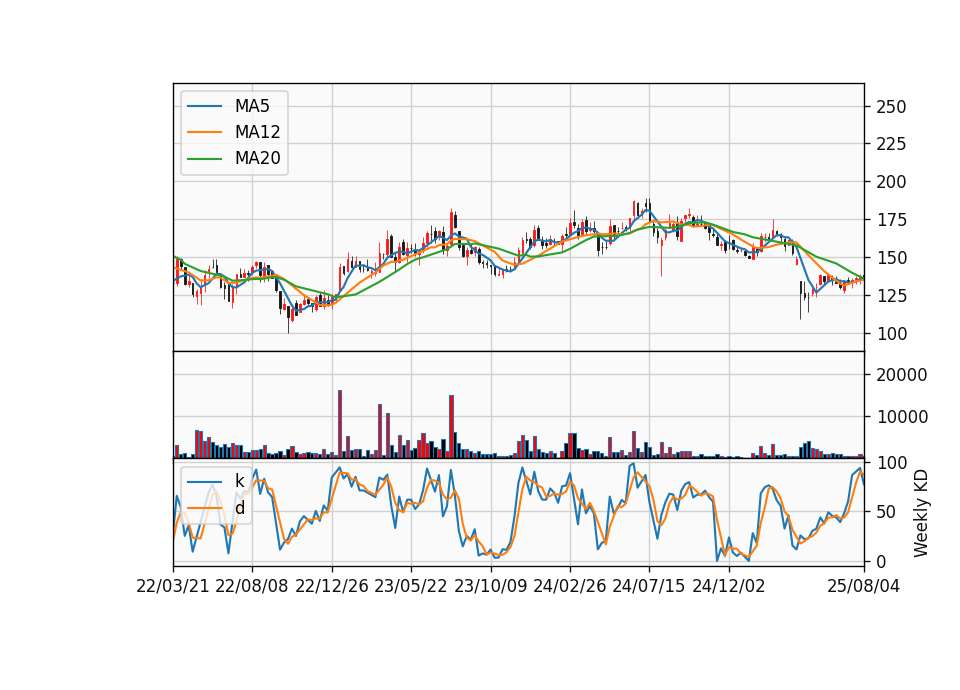Click the blue MA5 legend line sample
The width and height of the screenshot is (960, 690).
coord(204,107)
